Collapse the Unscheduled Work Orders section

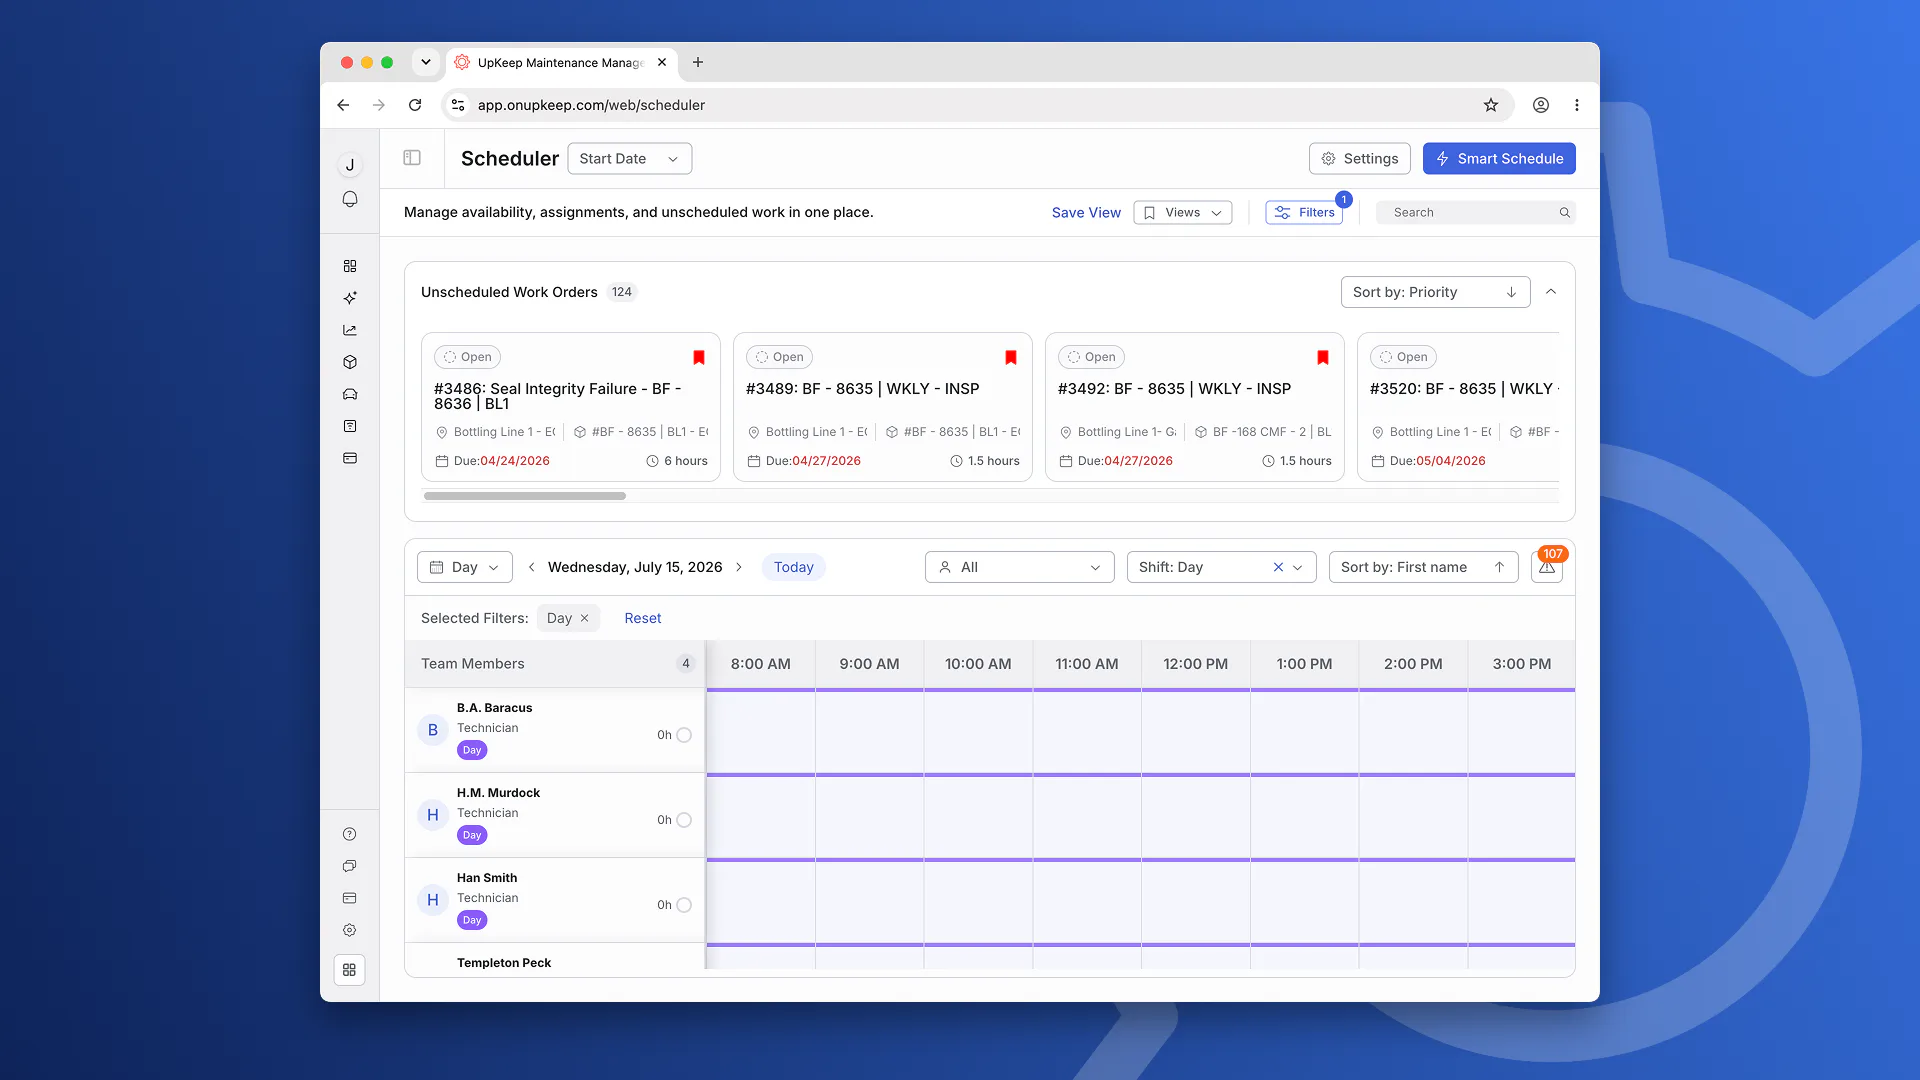coord(1551,292)
